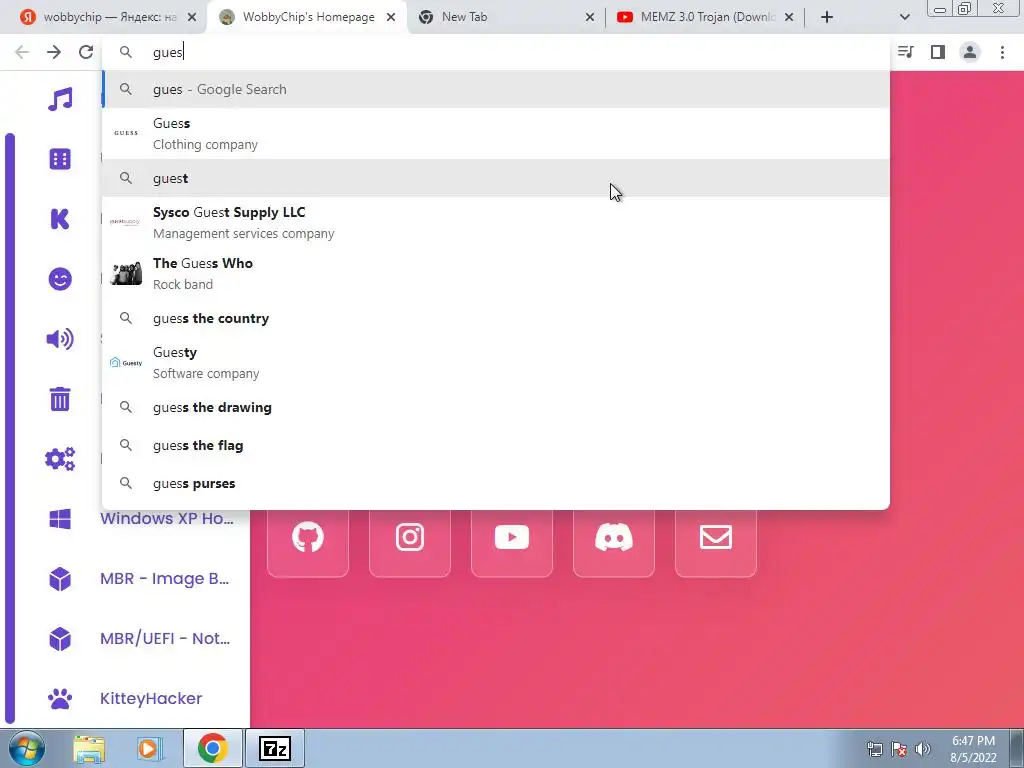This screenshot has width=1024, height=768.
Task: Open the media control queue icon
Action: (x=906, y=52)
